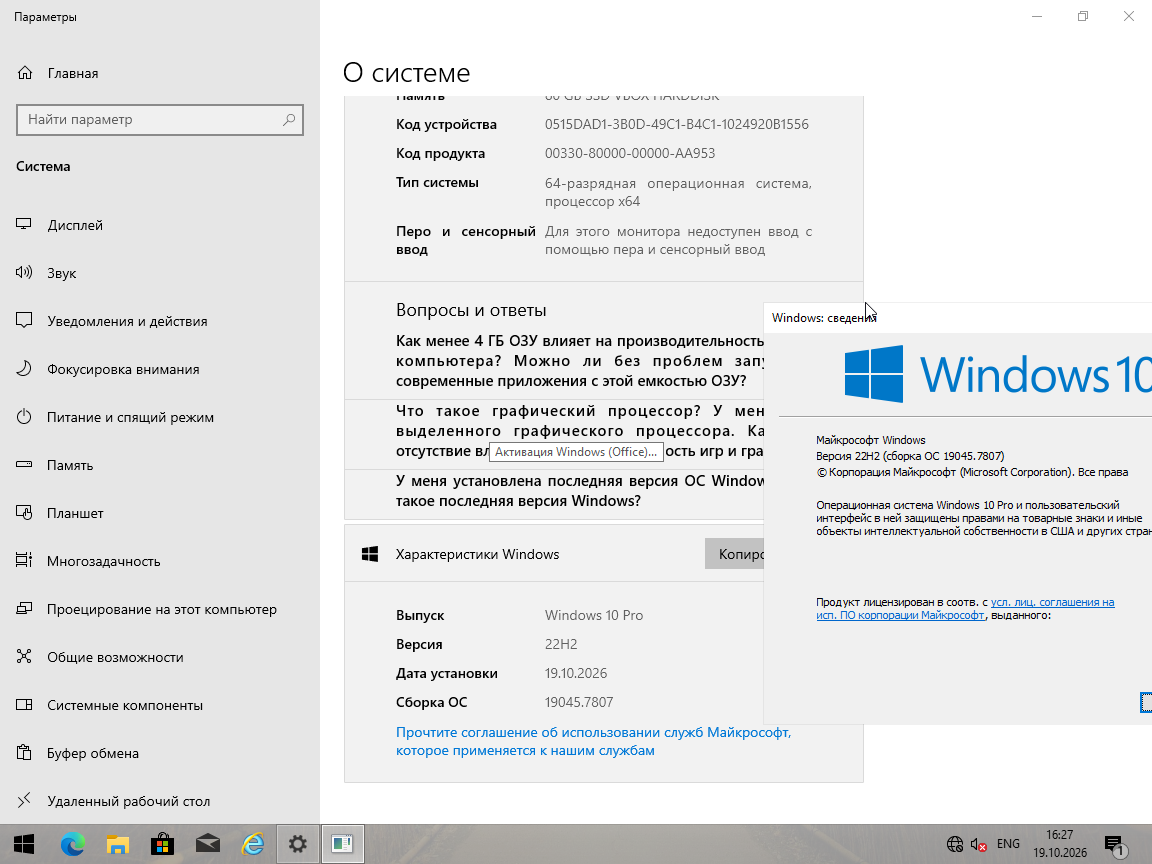Switch to Settings gear in the taskbar
The image size is (1152, 864).
[x=298, y=844]
